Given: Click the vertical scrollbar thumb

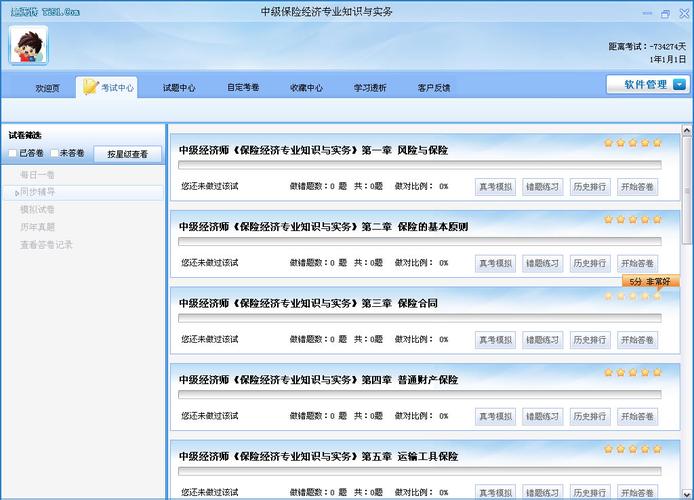Looking at the screenshot, I should click(686, 190).
